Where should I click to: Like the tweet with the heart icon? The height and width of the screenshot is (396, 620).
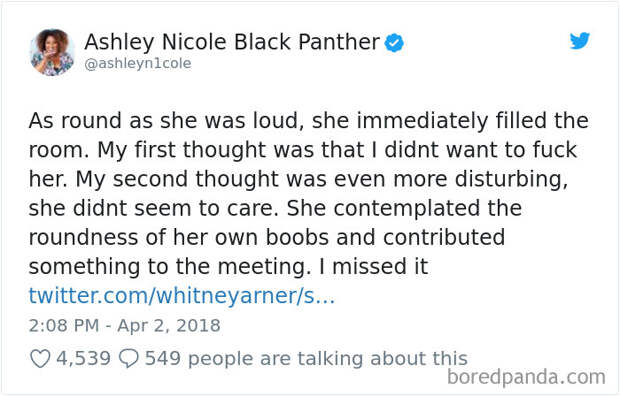point(40,359)
